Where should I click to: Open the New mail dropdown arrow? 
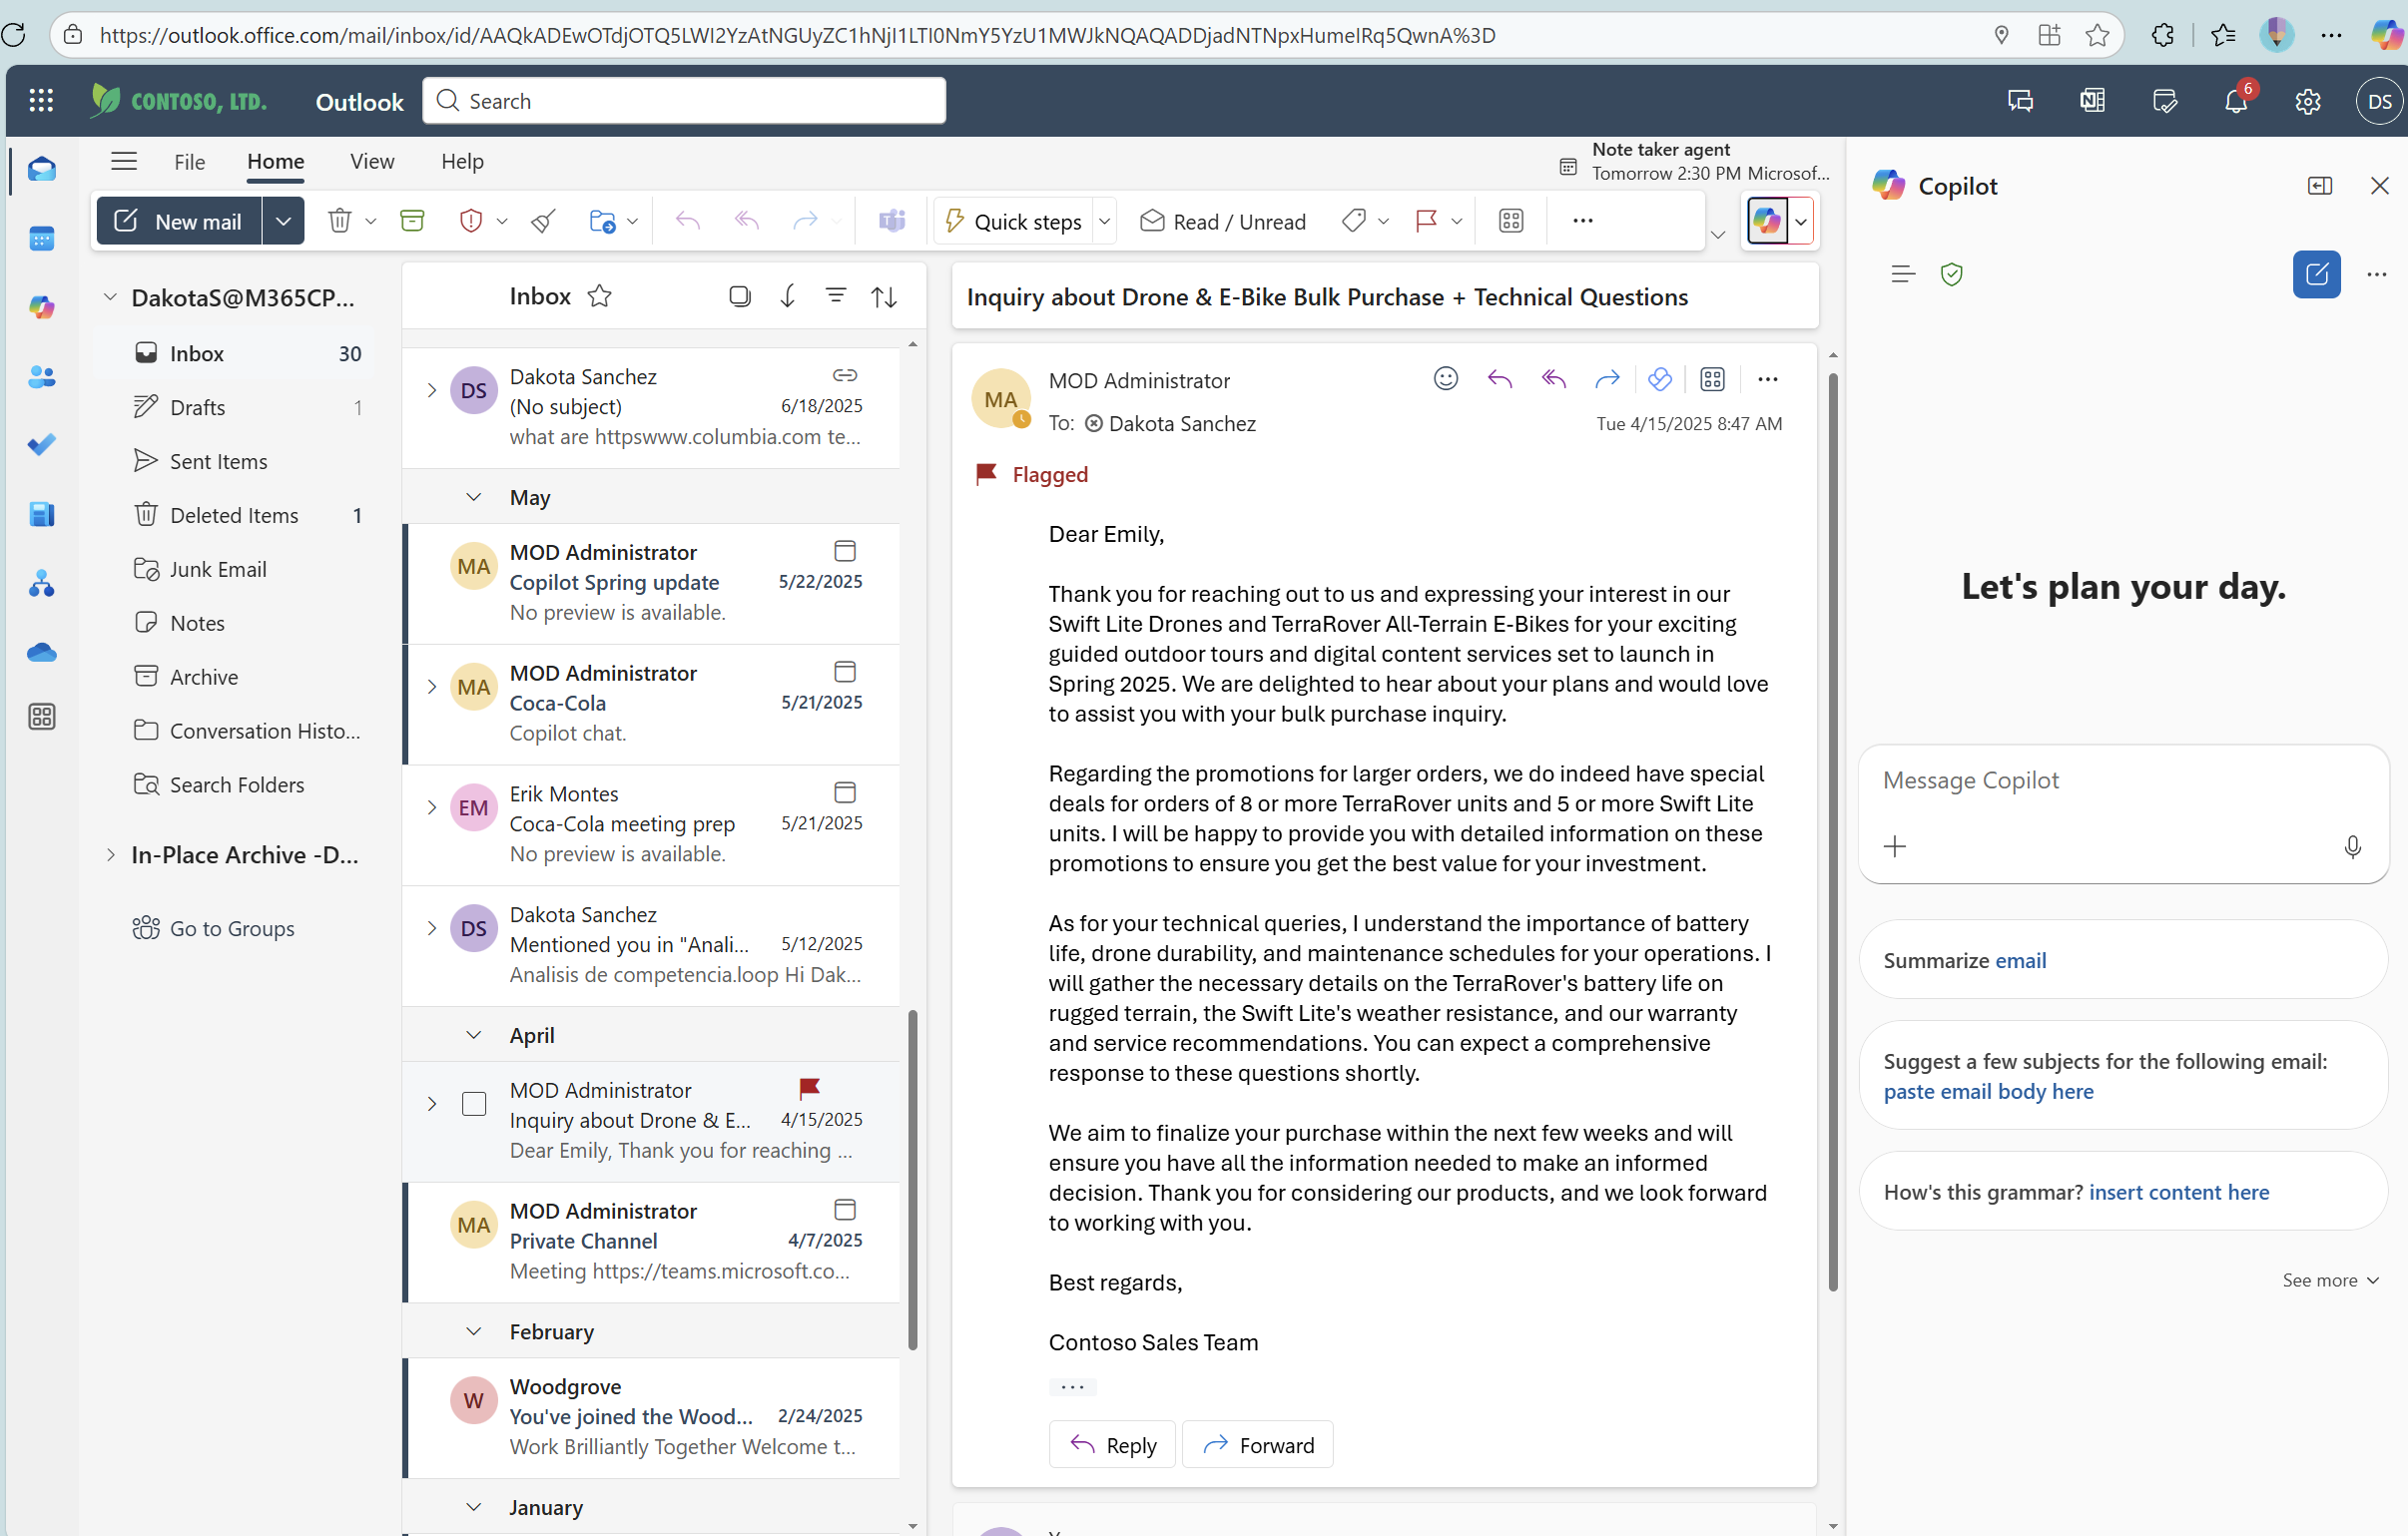pyautogui.click(x=283, y=221)
